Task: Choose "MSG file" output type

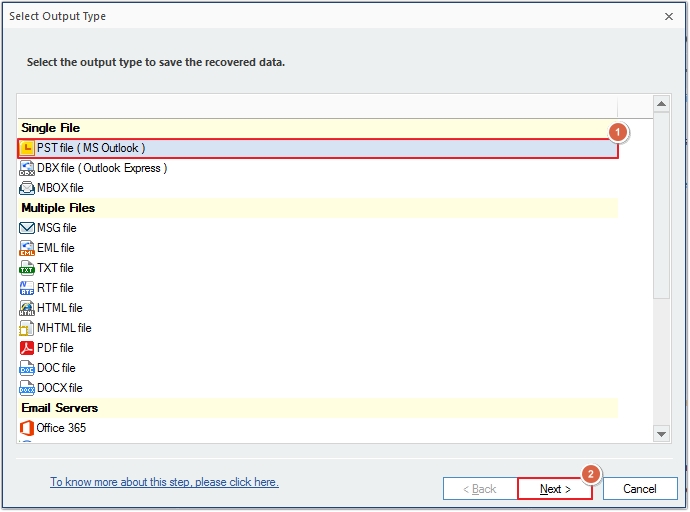Action: (57, 228)
